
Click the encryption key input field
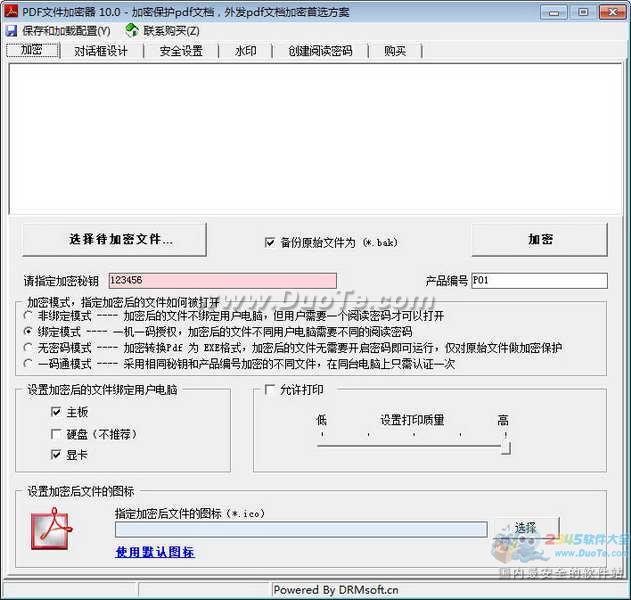tap(221, 281)
